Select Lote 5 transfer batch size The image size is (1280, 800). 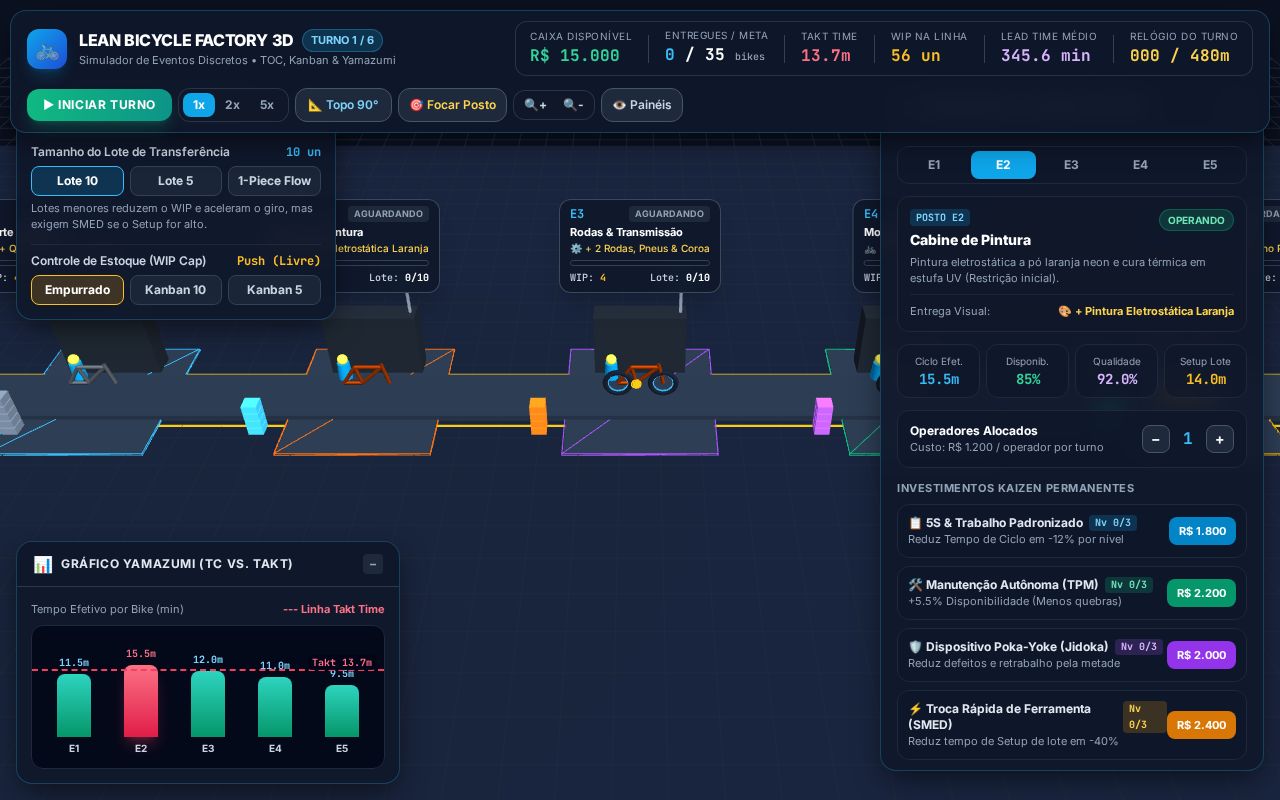coord(176,181)
